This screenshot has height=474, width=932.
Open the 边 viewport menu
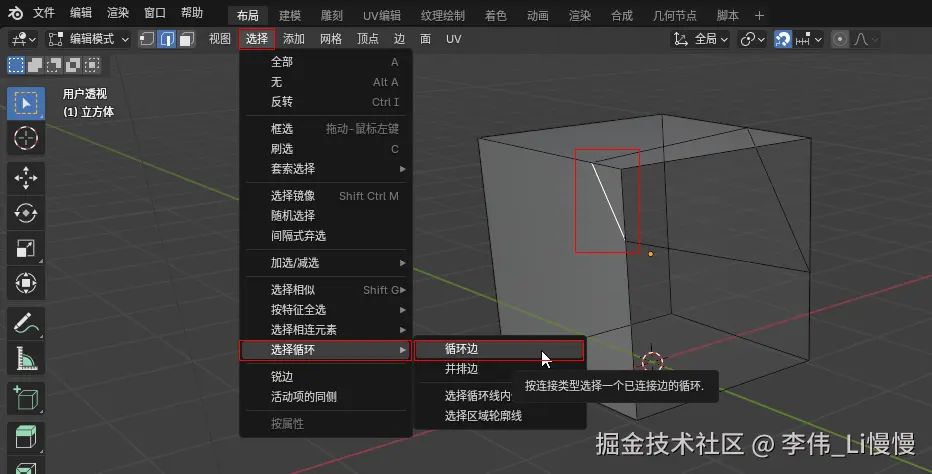[399, 39]
